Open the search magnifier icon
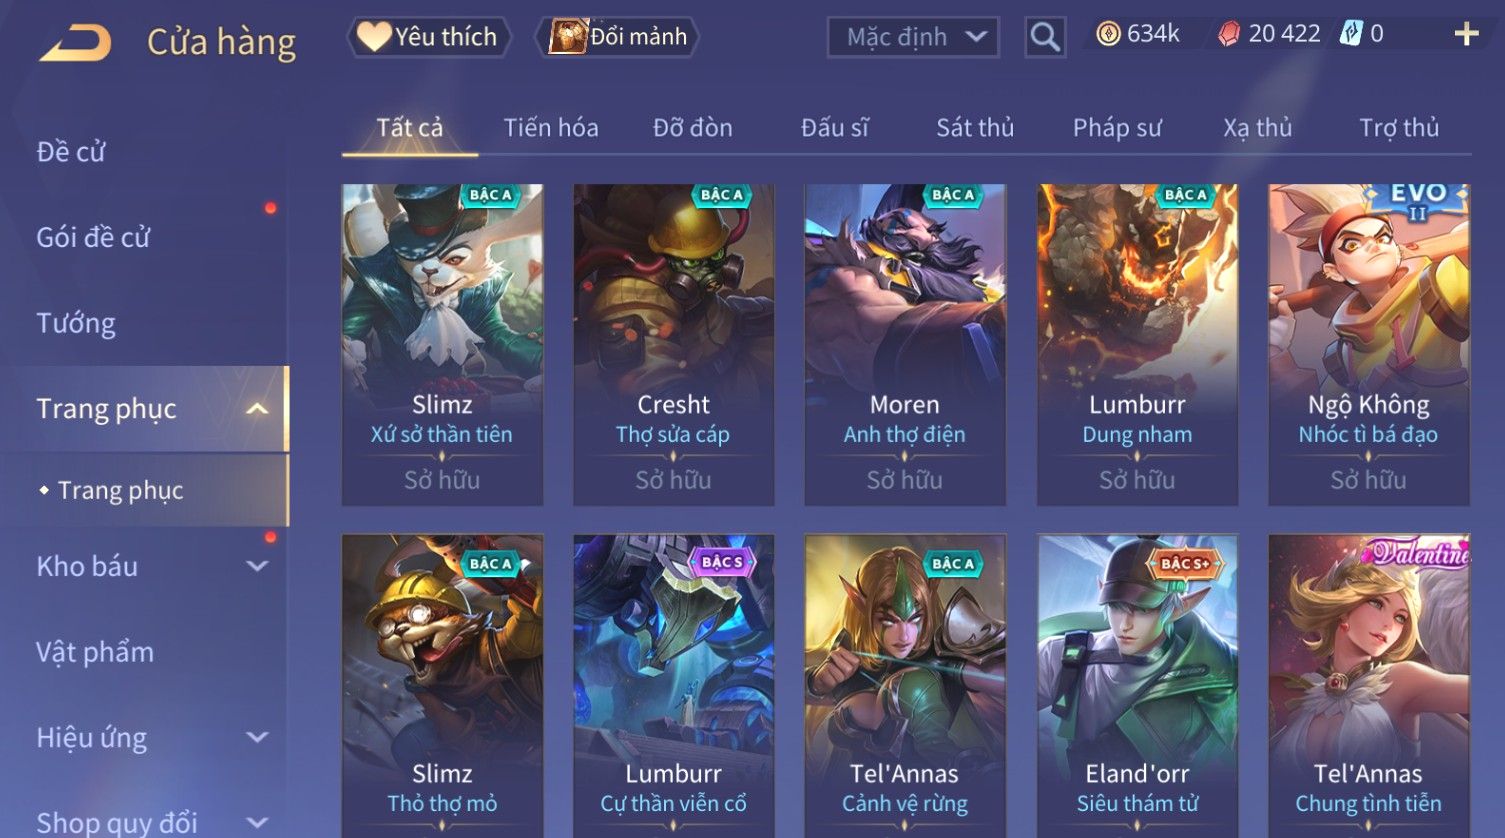The image size is (1505, 838). 1045,37
